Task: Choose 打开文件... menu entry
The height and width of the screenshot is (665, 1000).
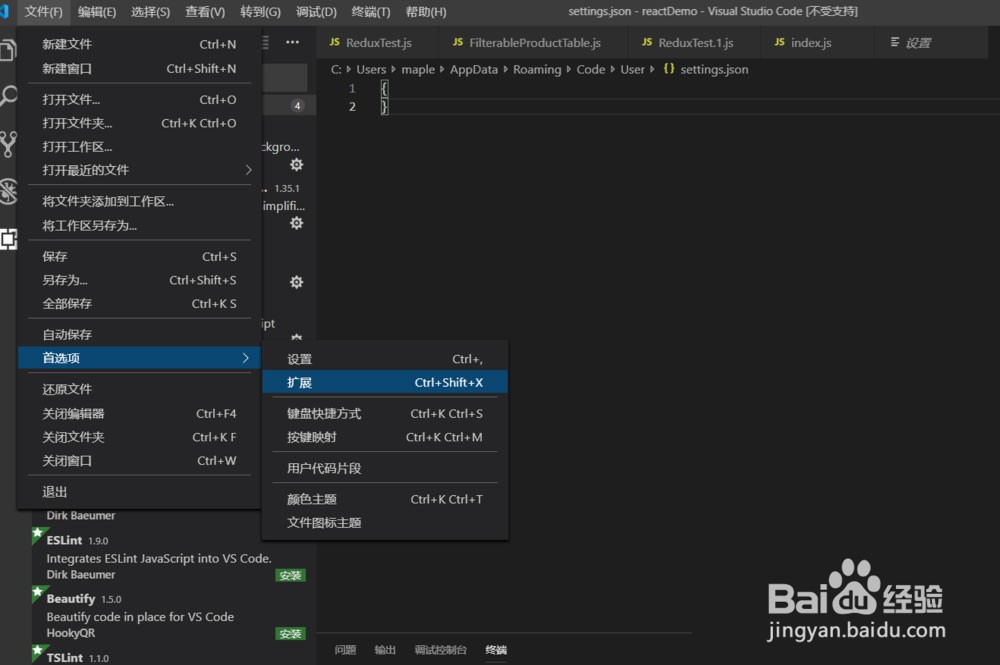Action: (140, 100)
